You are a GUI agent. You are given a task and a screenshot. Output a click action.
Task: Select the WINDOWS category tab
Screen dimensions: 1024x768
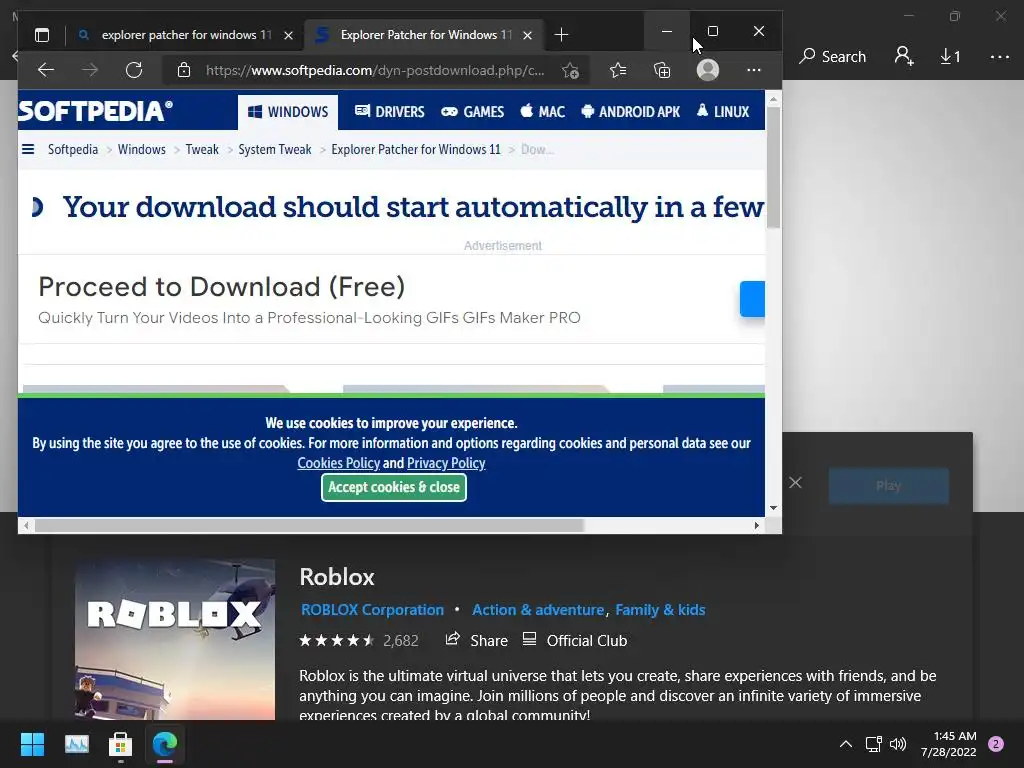click(x=288, y=112)
